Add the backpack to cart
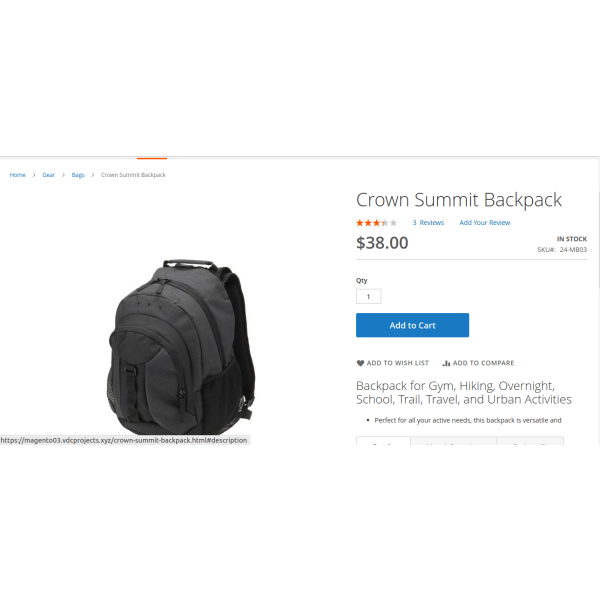 412,325
